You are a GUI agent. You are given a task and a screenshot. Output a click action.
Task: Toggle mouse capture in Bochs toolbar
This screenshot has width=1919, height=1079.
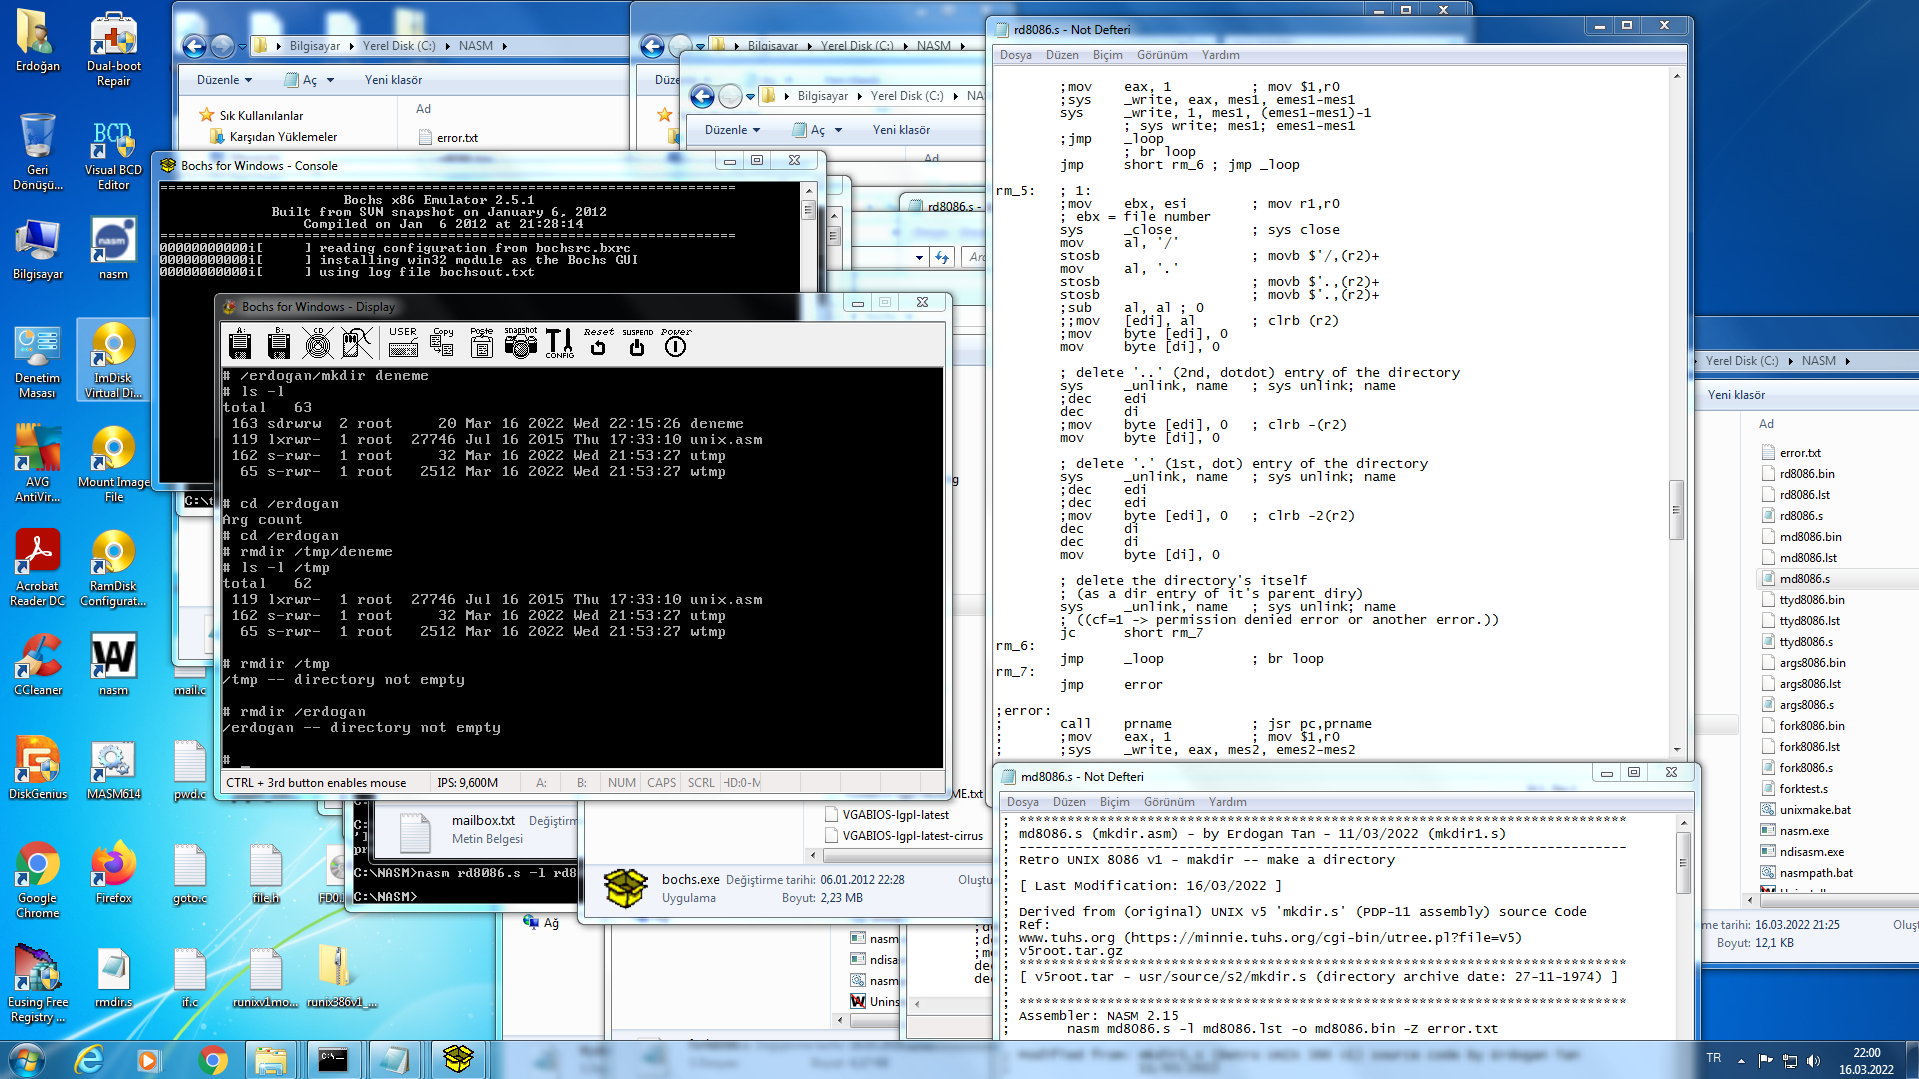[x=356, y=343]
